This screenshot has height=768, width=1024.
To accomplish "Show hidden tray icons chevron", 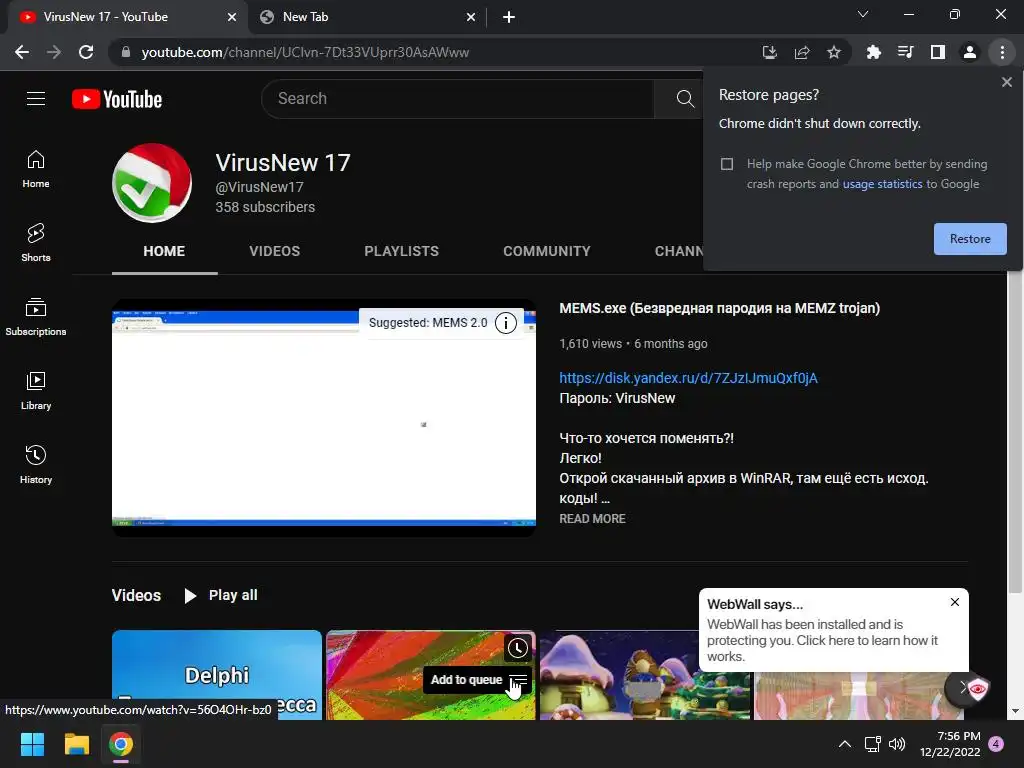I will pos(844,744).
